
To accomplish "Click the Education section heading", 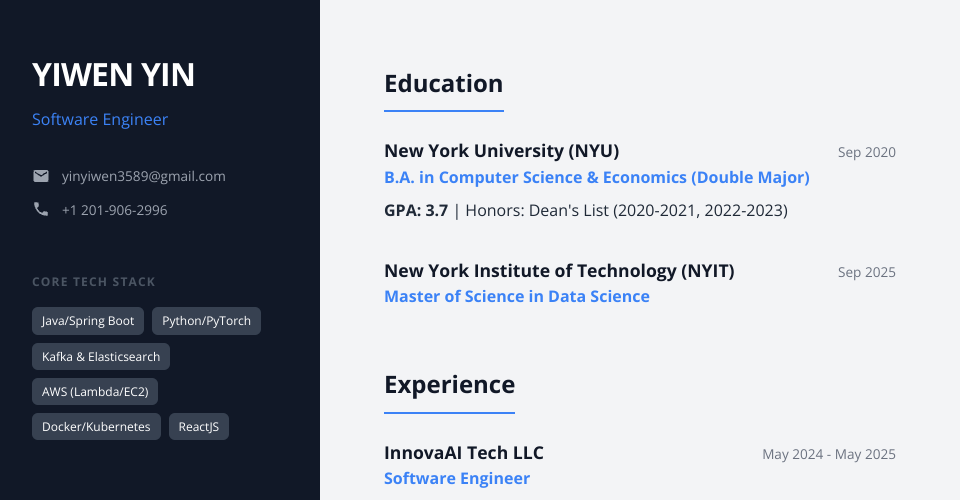I will click(x=443, y=83).
